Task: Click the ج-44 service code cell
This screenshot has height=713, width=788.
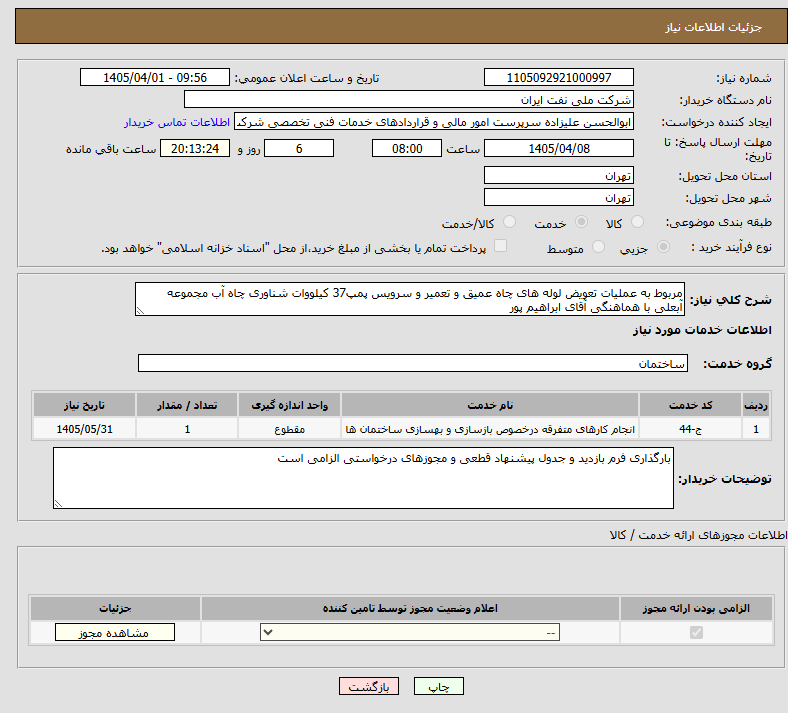Action: pyautogui.click(x=691, y=429)
